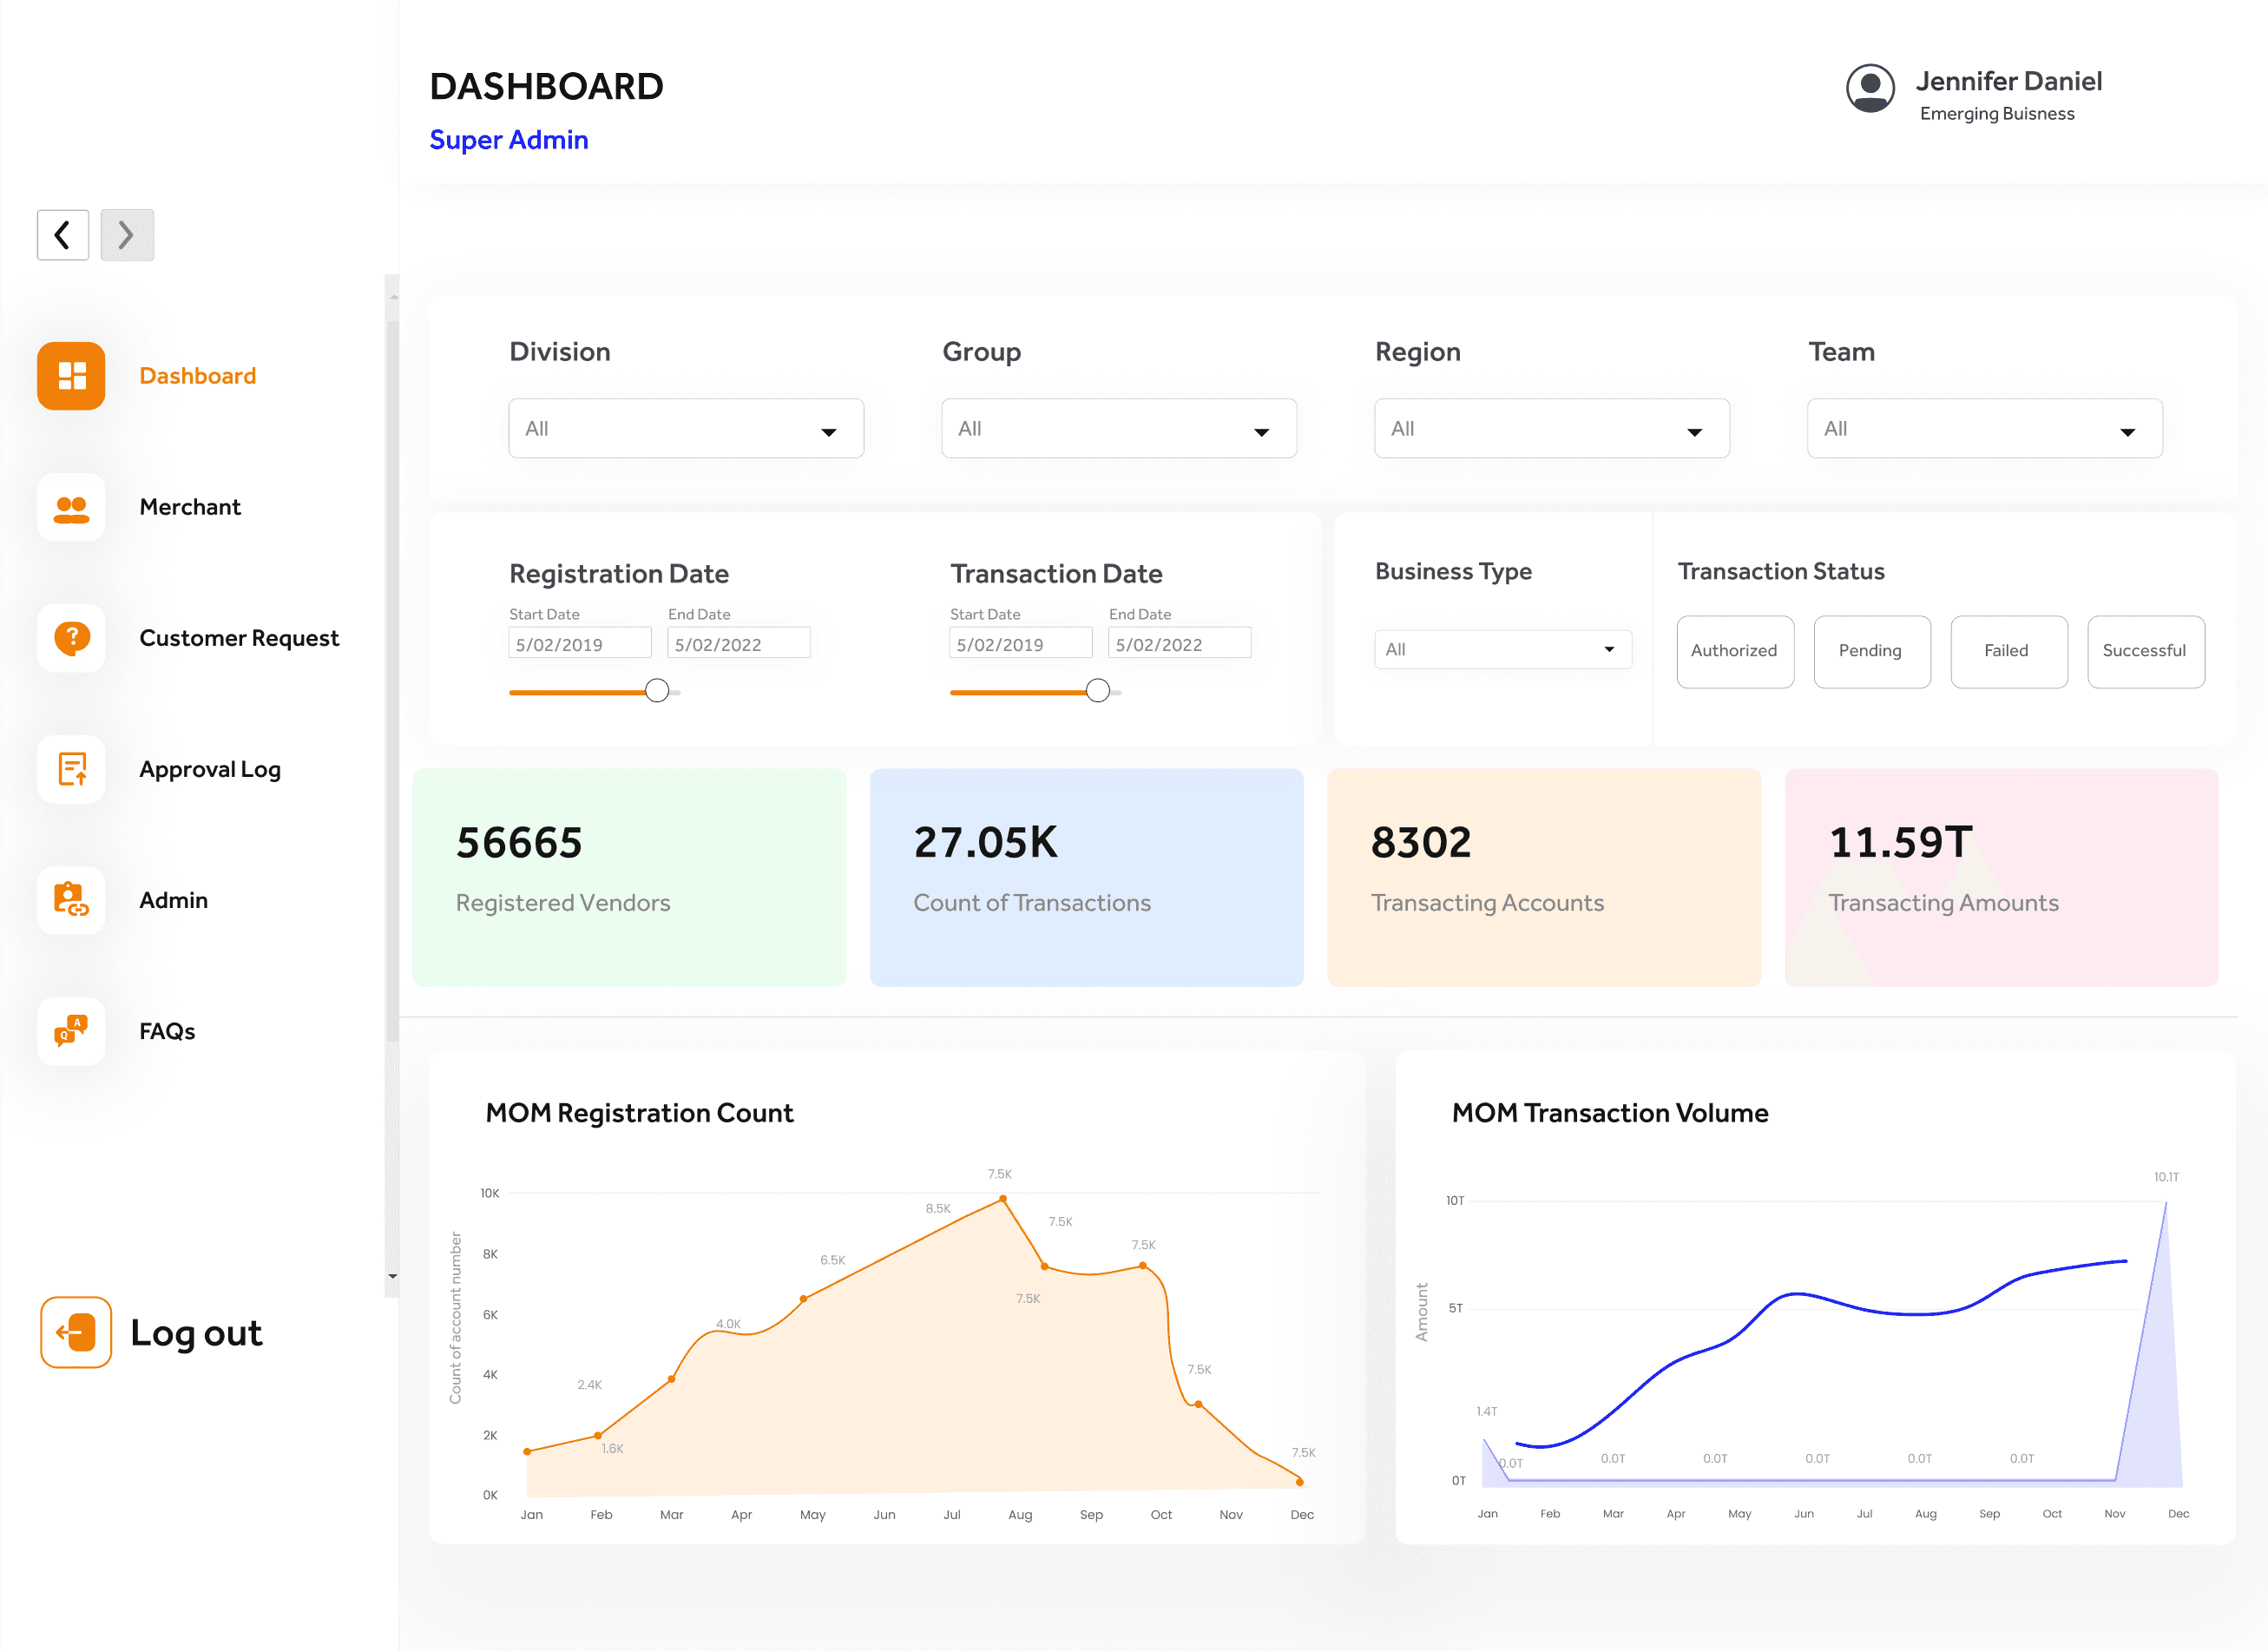Toggle the Failed status filter

click(x=2009, y=651)
